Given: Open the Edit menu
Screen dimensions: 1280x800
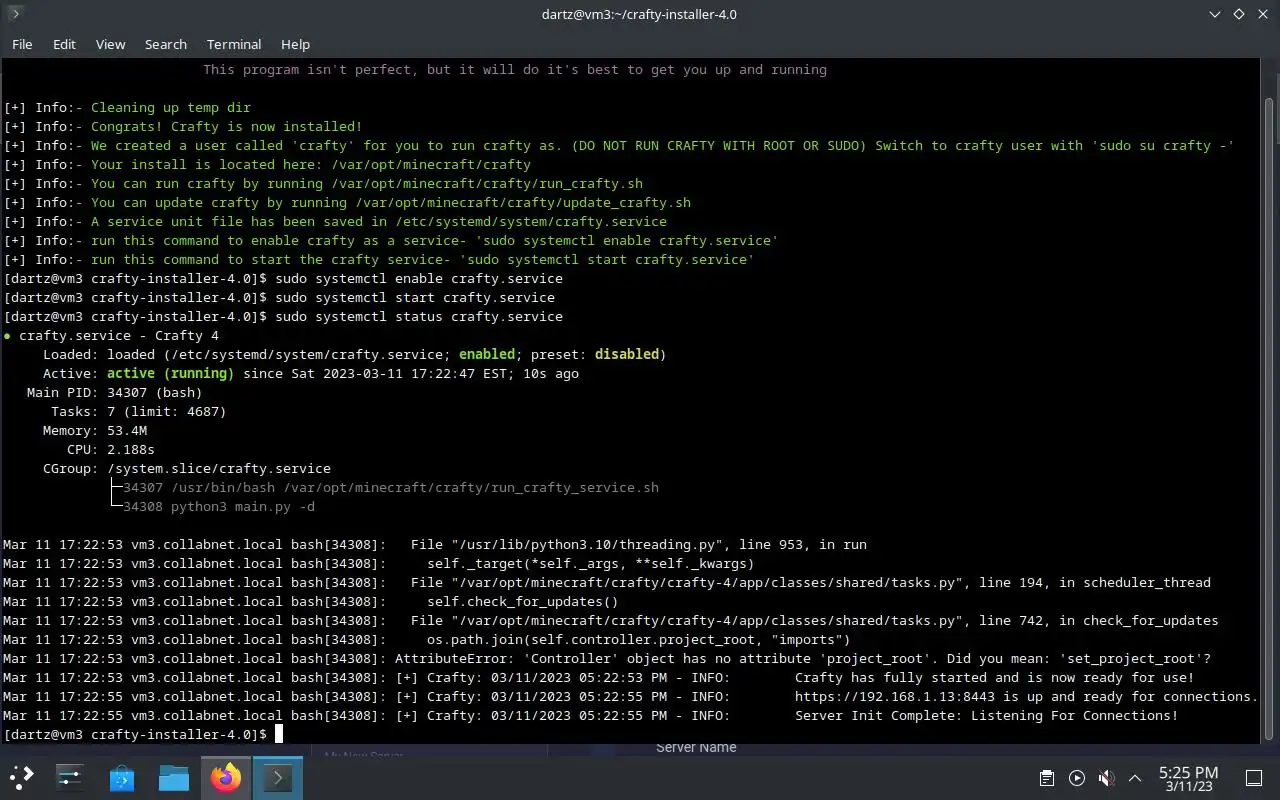Looking at the screenshot, I should coord(64,44).
